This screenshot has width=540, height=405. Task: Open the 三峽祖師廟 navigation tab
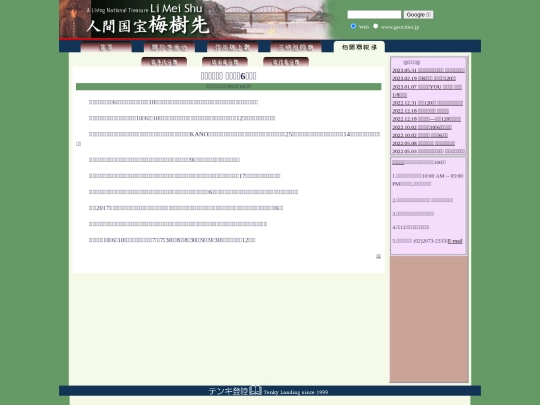[x=296, y=47]
